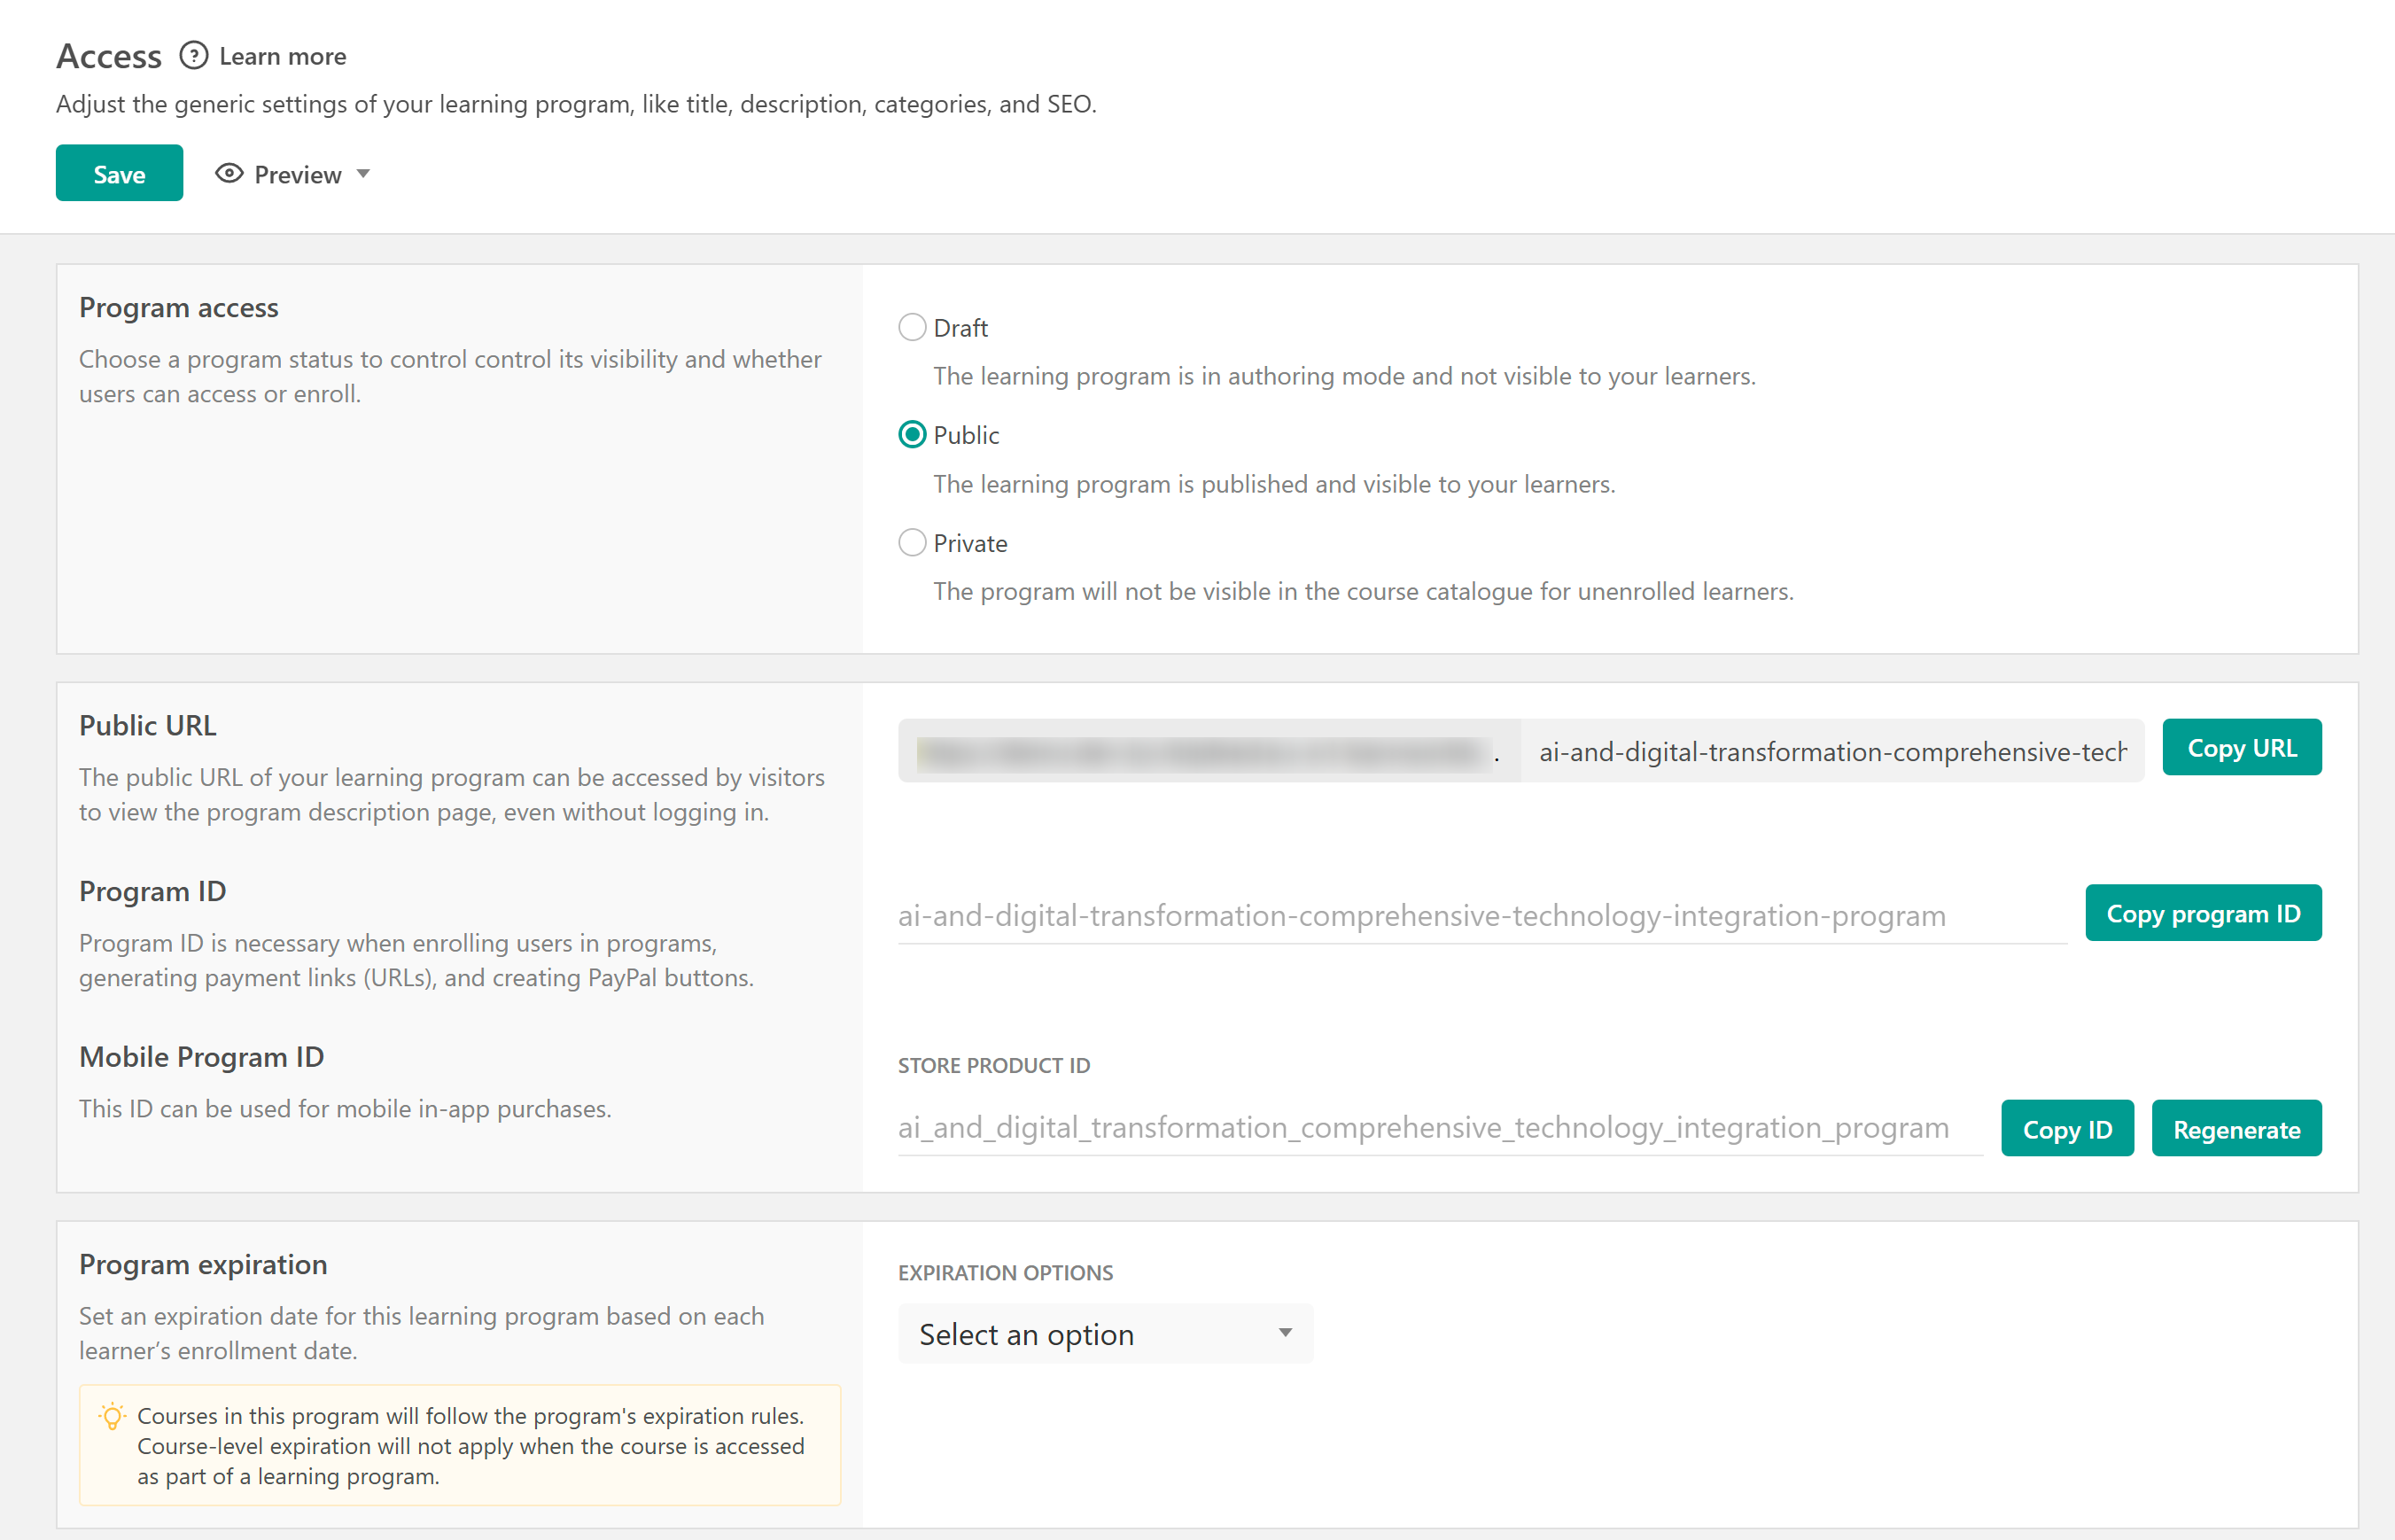Viewport: 2395px width, 1540px height.
Task: Select the Public radio button
Action: [x=911, y=435]
